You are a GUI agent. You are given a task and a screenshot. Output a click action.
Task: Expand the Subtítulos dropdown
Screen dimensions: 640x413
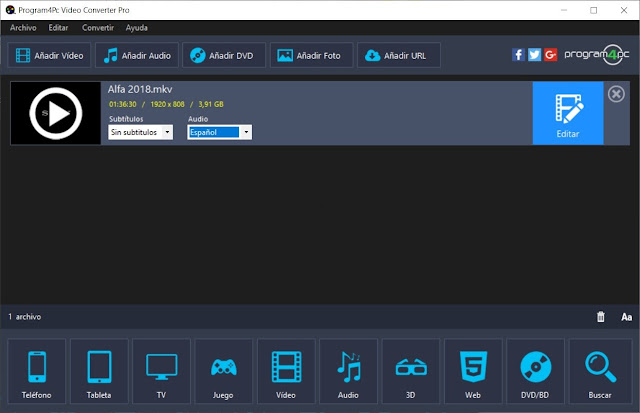[140, 132]
